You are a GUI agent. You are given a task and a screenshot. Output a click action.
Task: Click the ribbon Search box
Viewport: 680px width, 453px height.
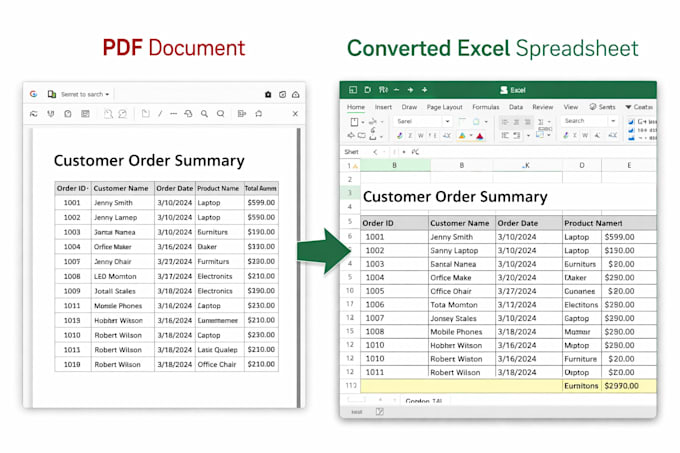pos(584,121)
